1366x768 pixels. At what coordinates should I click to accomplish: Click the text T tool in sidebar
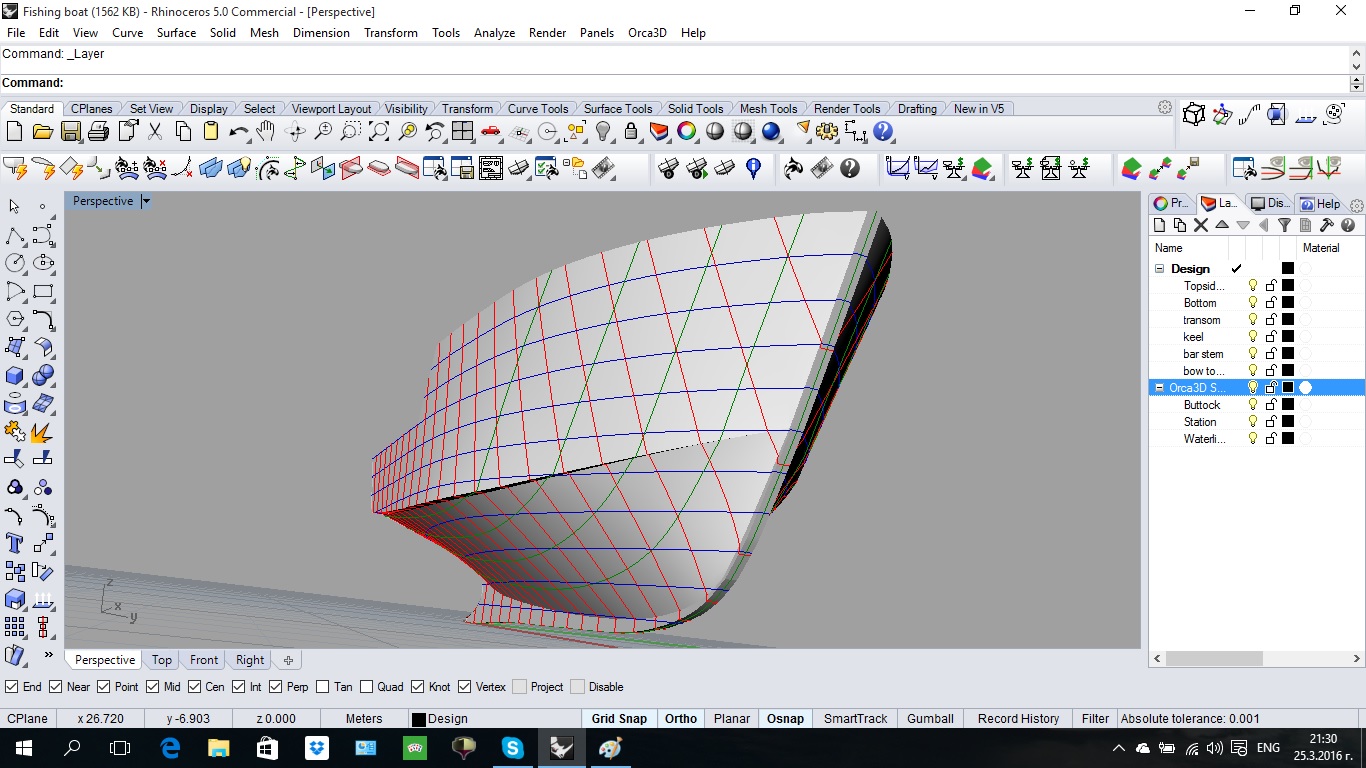point(15,543)
